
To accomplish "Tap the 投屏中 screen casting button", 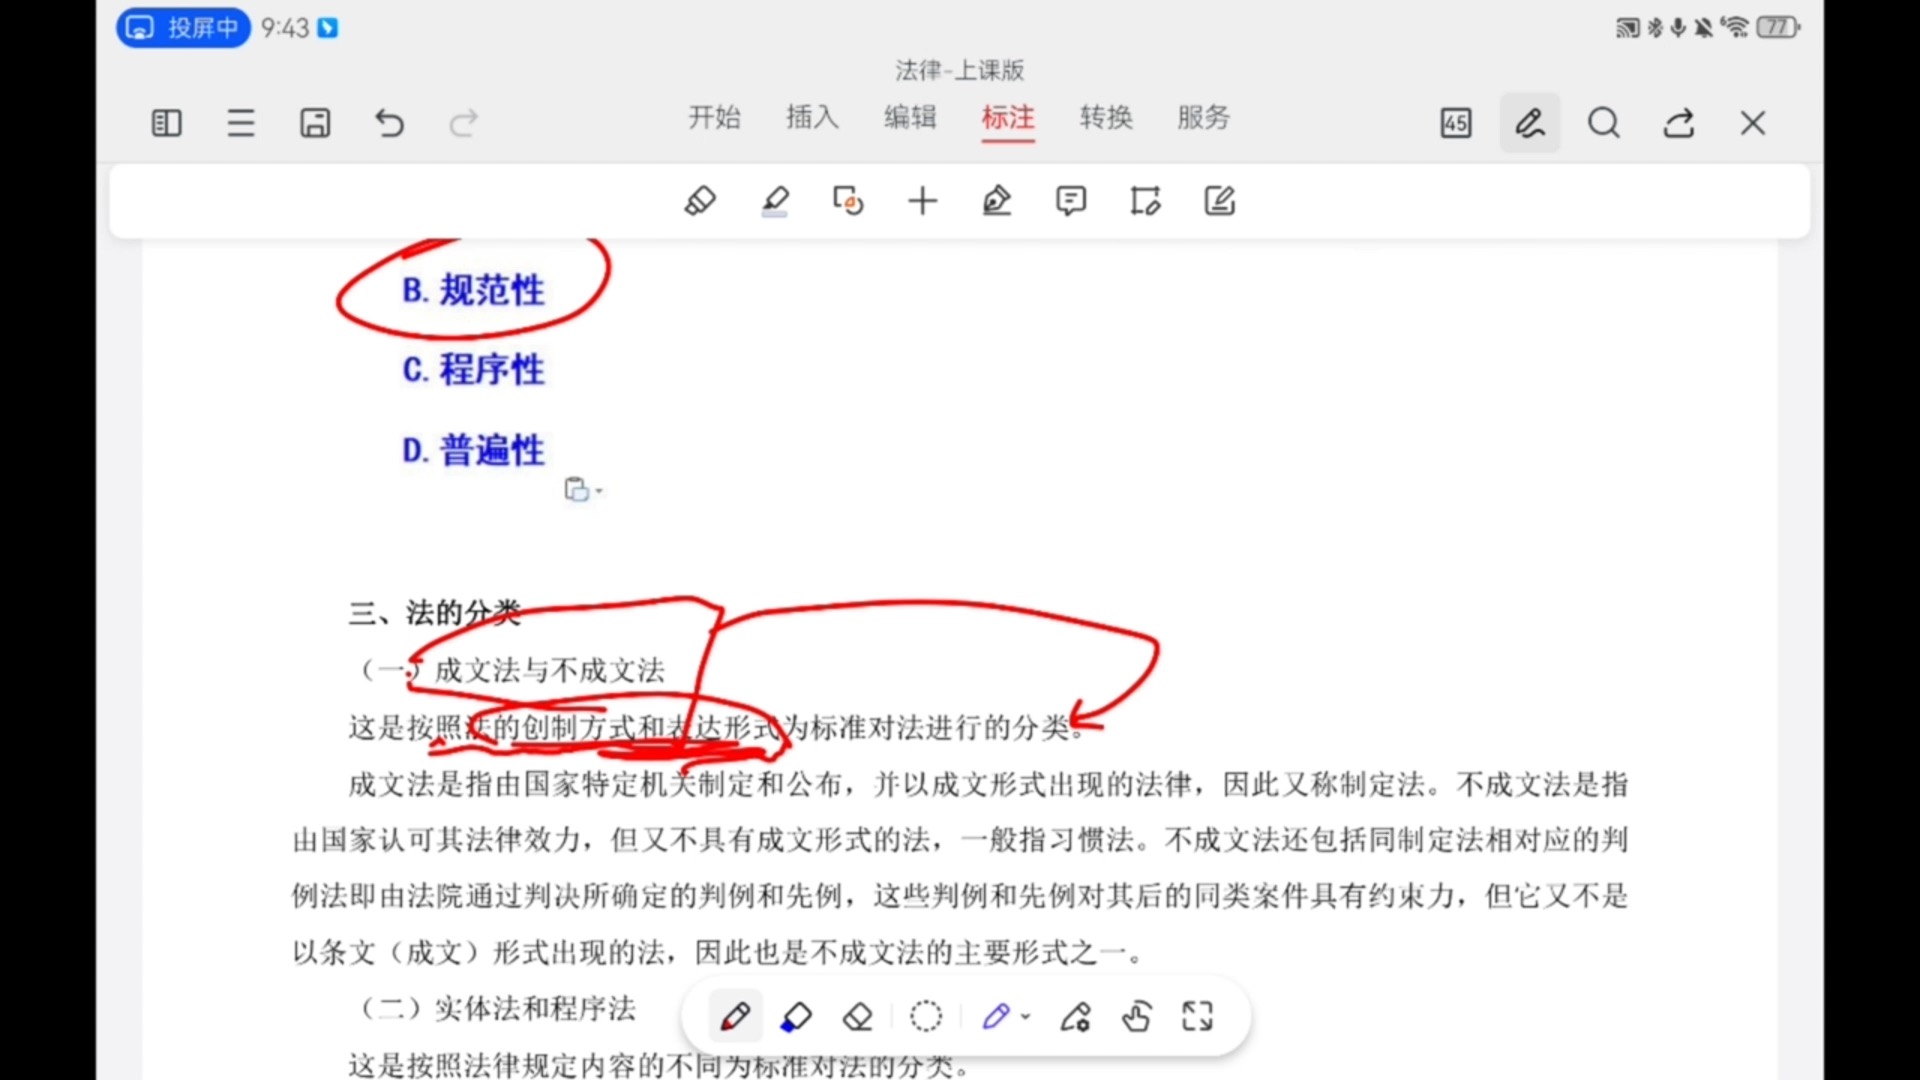I will click(182, 27).
